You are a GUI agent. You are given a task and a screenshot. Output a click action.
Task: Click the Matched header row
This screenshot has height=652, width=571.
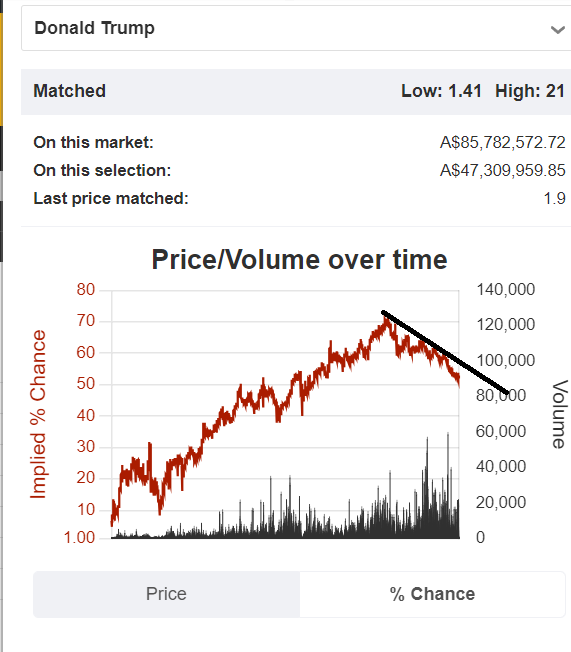(x=296, y=91)
